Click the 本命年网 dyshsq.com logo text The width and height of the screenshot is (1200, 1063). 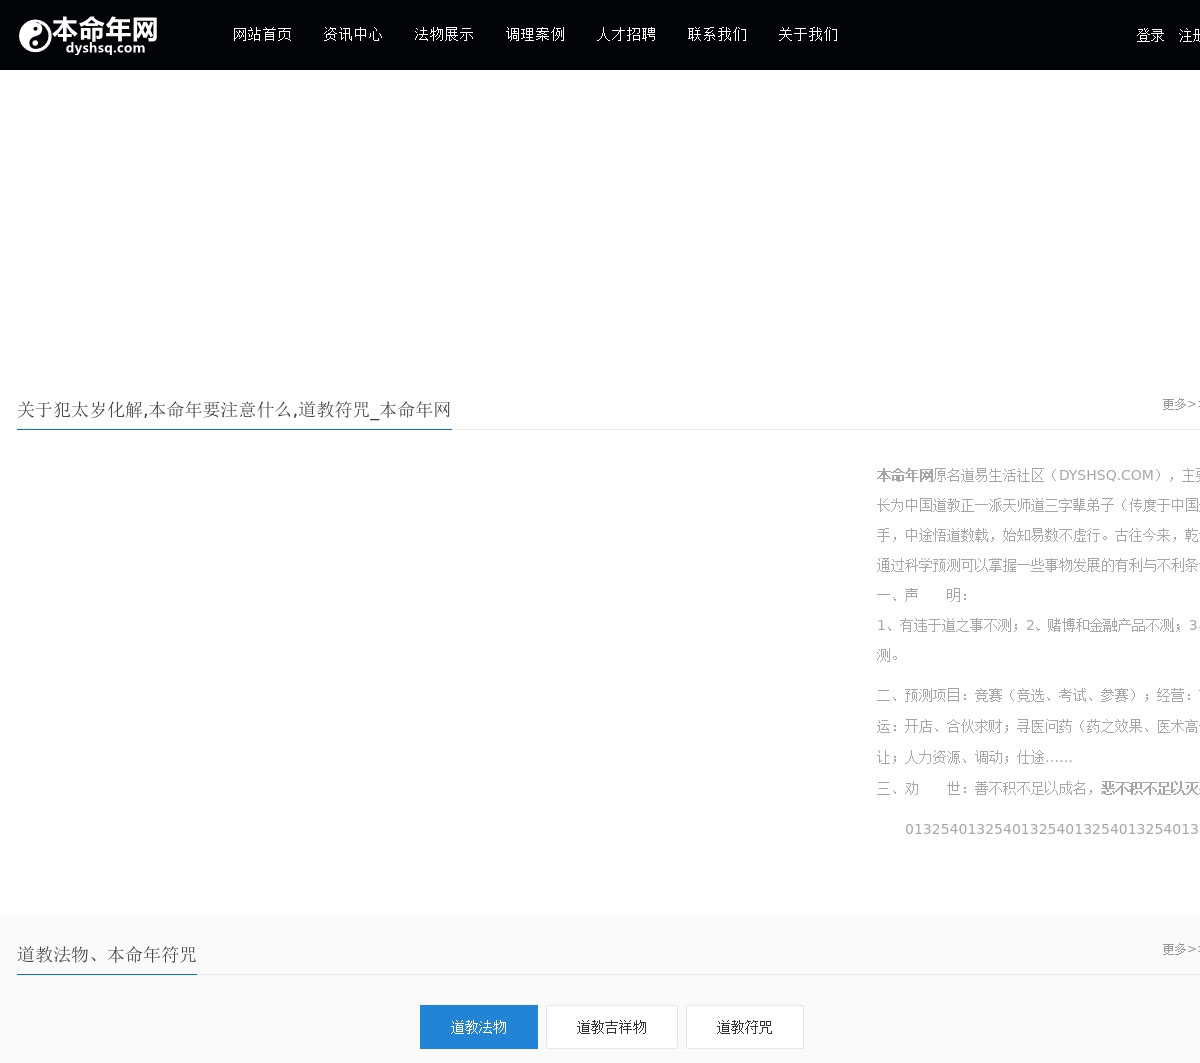[105, 35]
